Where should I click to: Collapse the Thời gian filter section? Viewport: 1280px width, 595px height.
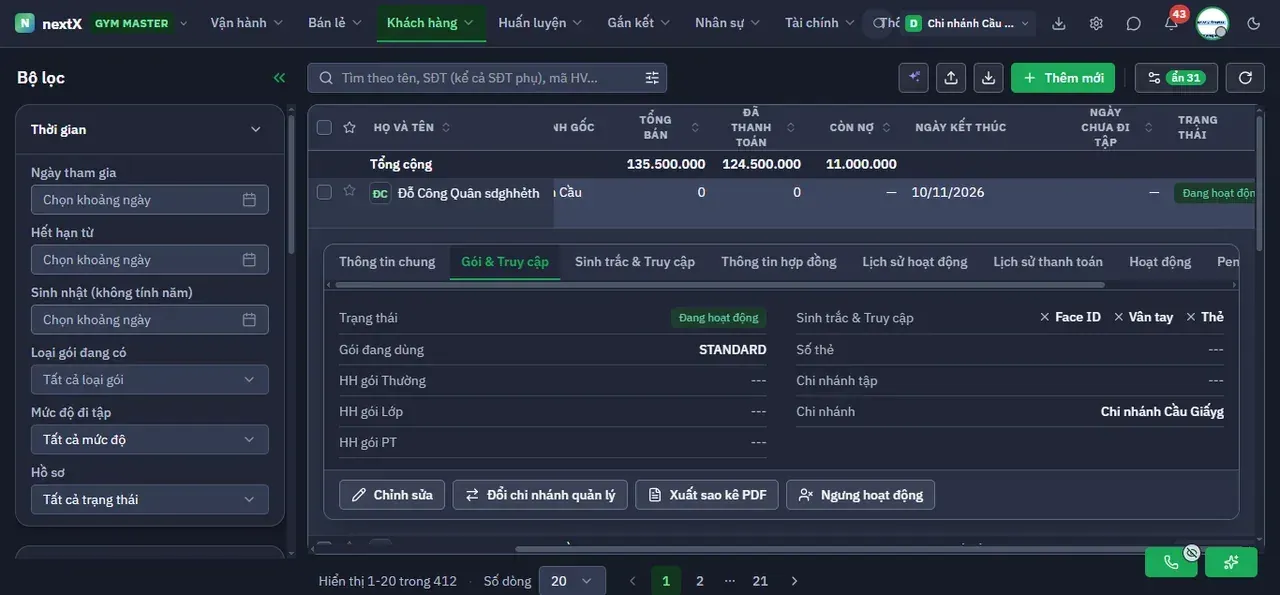[x=255, y=129]
